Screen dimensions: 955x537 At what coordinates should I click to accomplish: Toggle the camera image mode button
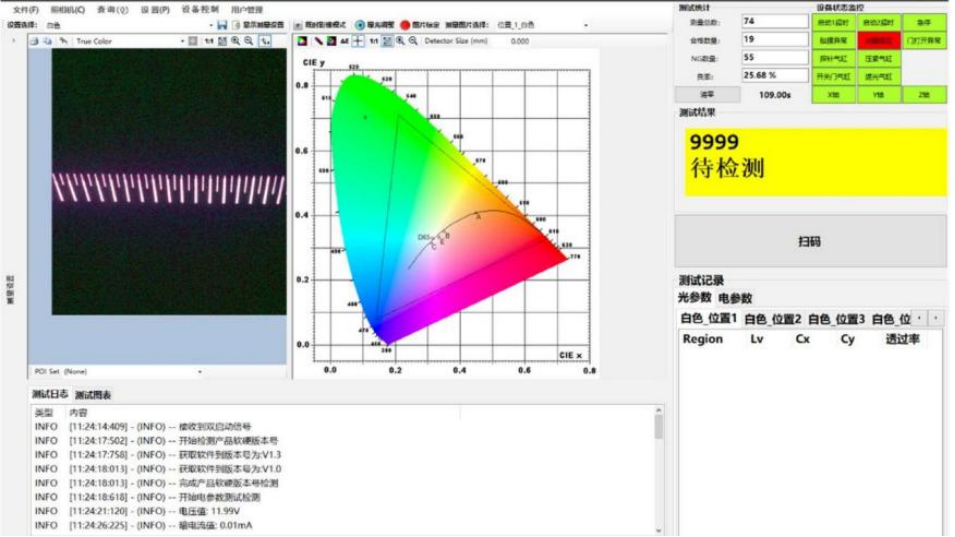point(298,25)
